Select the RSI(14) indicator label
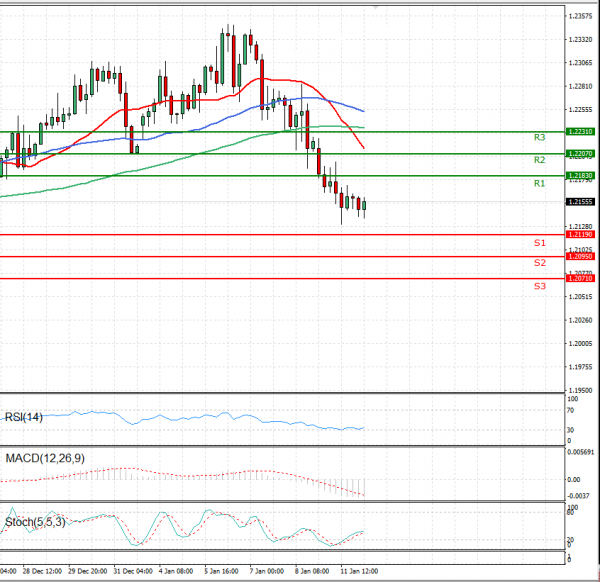The width and height of the screenshot is (600, 582). (24, 417)
